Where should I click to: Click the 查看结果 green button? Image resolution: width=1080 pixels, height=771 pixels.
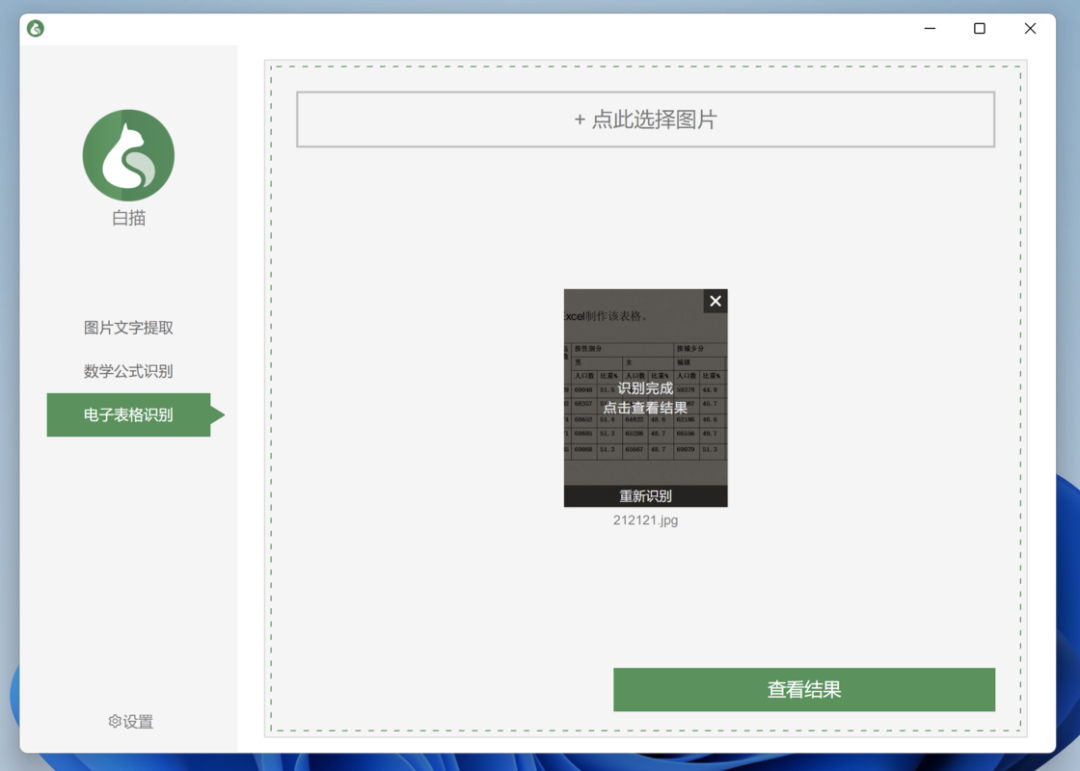tap(804, 689)
